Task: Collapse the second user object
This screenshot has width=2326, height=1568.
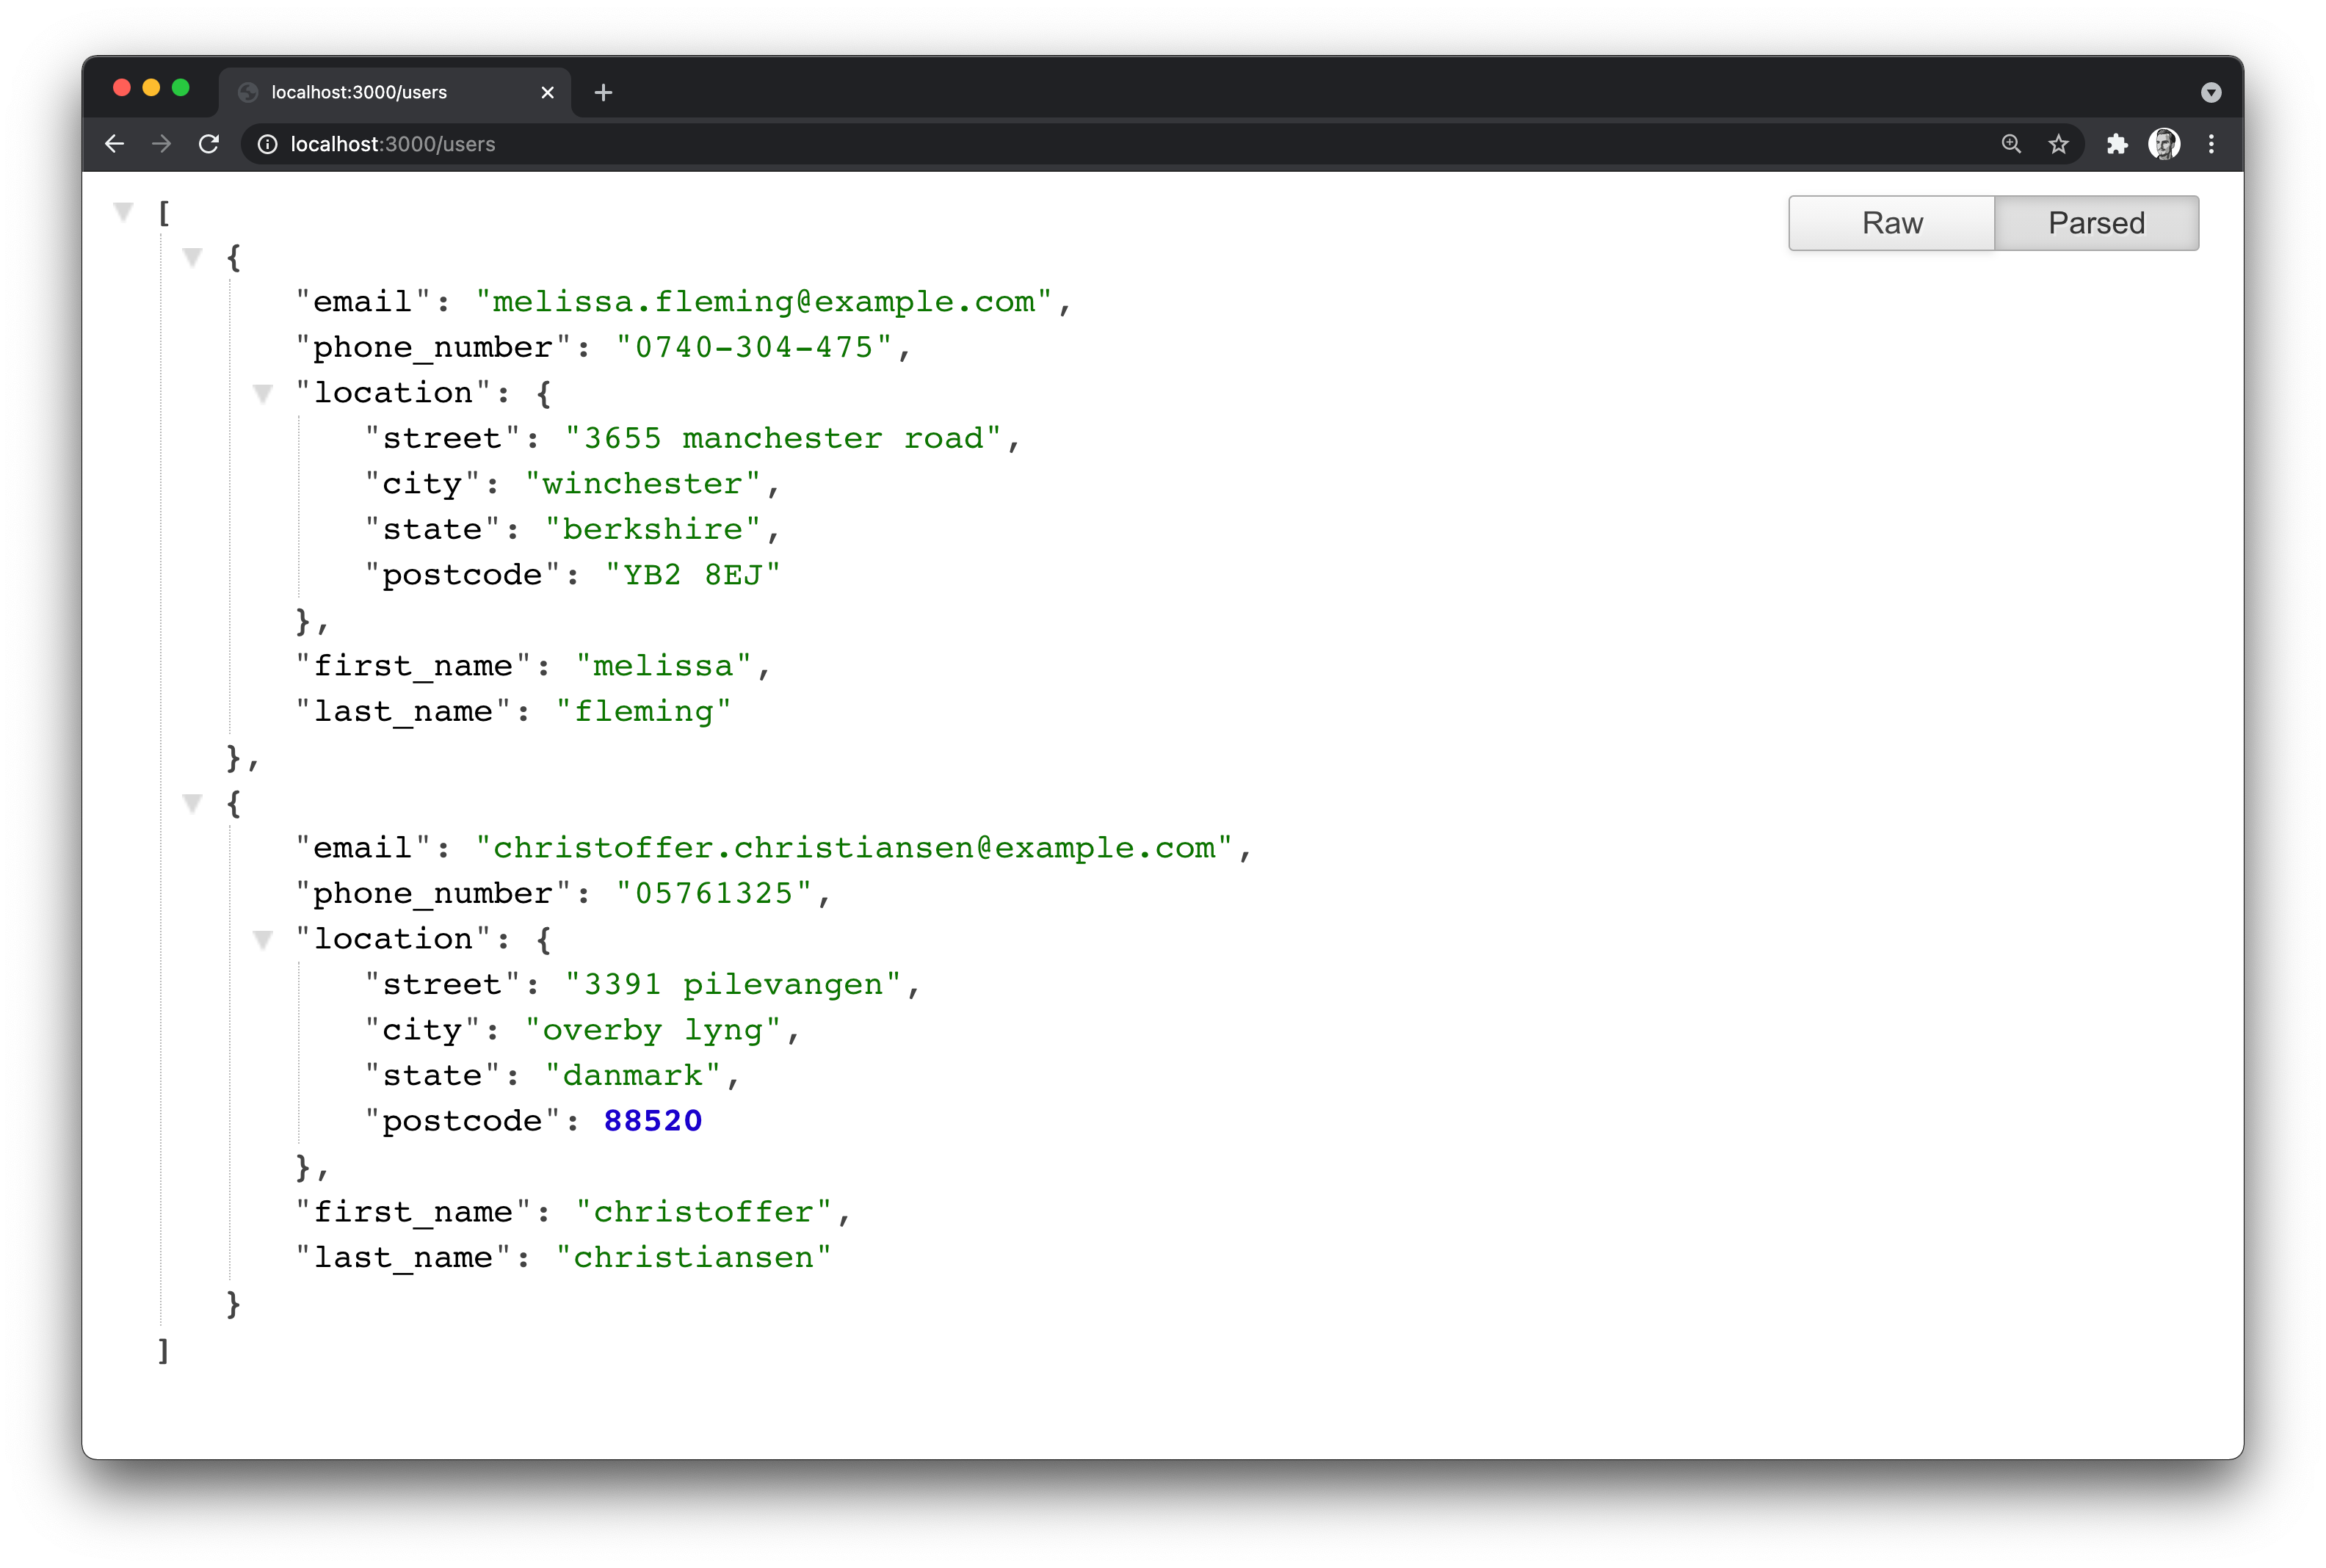Action: pos(193,803)
